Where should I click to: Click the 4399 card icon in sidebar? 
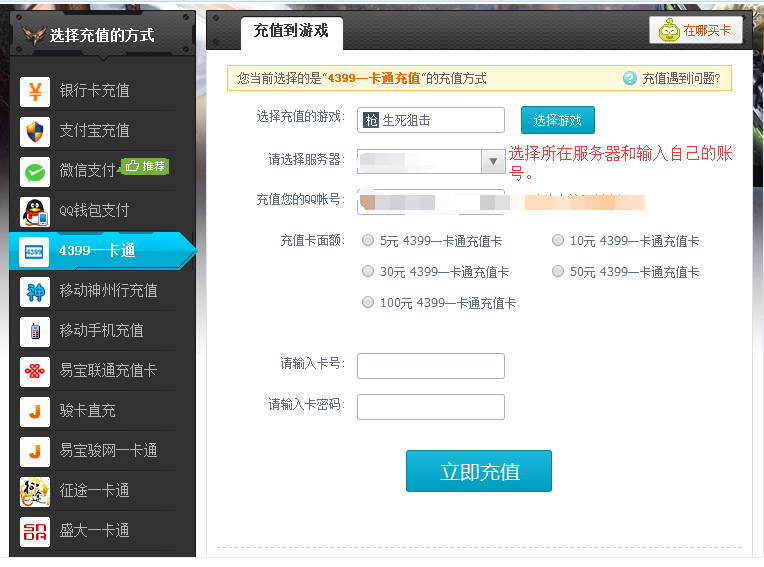coord(34,251)
